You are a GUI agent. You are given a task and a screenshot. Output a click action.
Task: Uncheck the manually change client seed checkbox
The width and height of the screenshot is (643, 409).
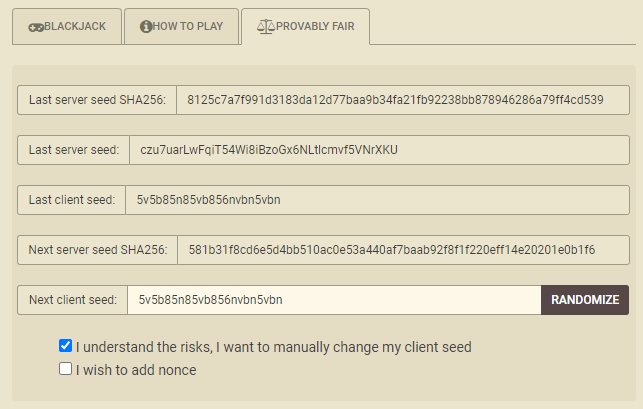click(66, 346)
